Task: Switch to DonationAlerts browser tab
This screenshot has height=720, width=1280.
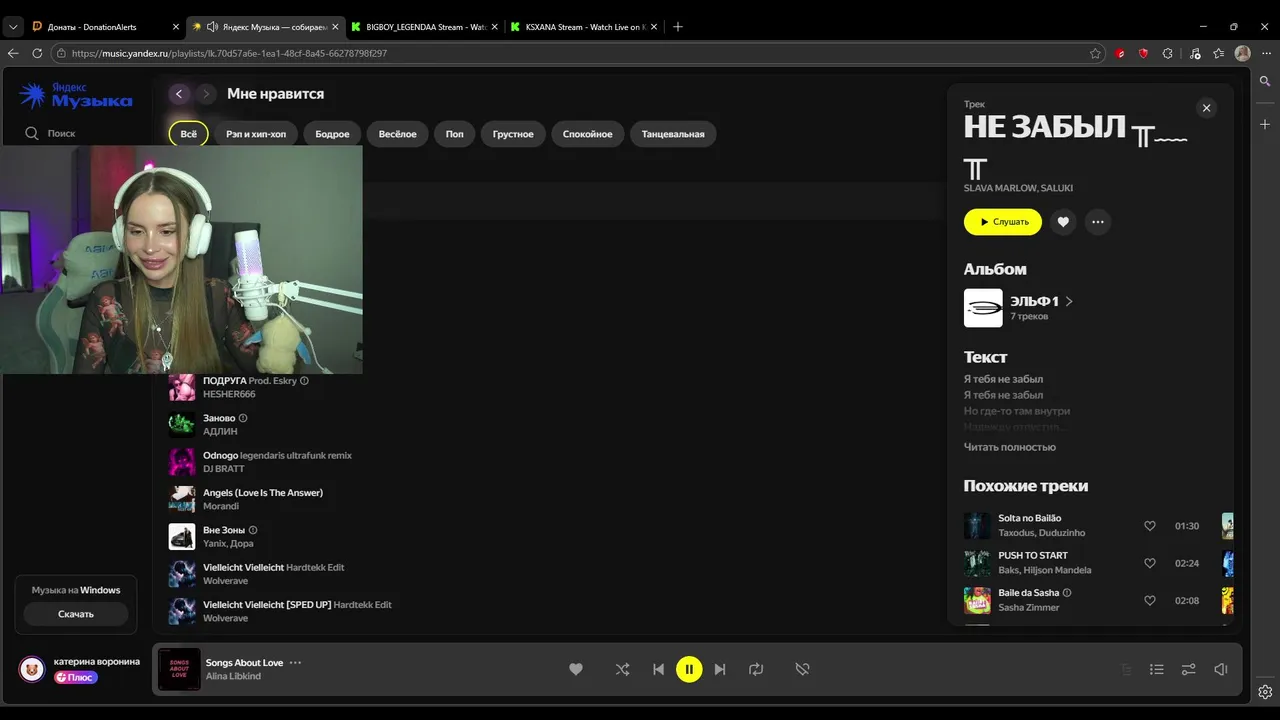Action: (103, 27)
